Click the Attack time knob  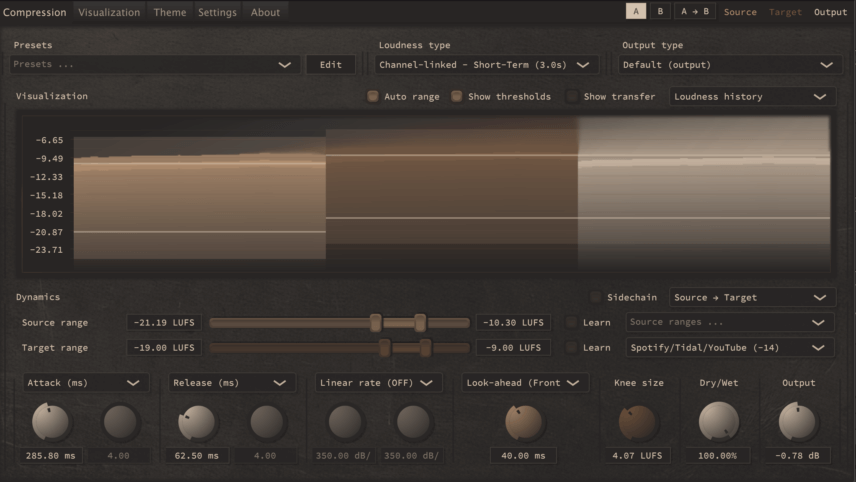[50, 422]
